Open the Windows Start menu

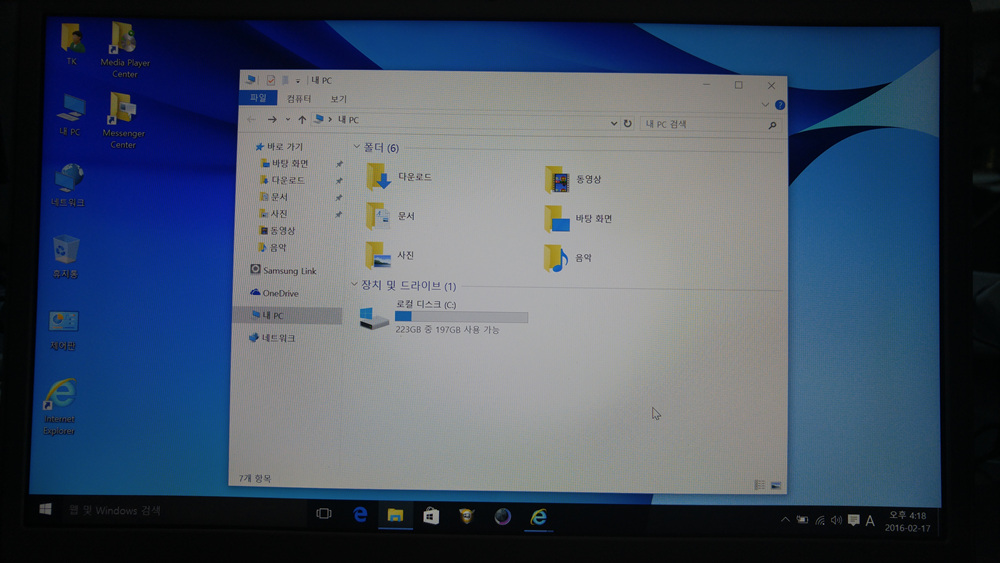[x=45, y=509]
